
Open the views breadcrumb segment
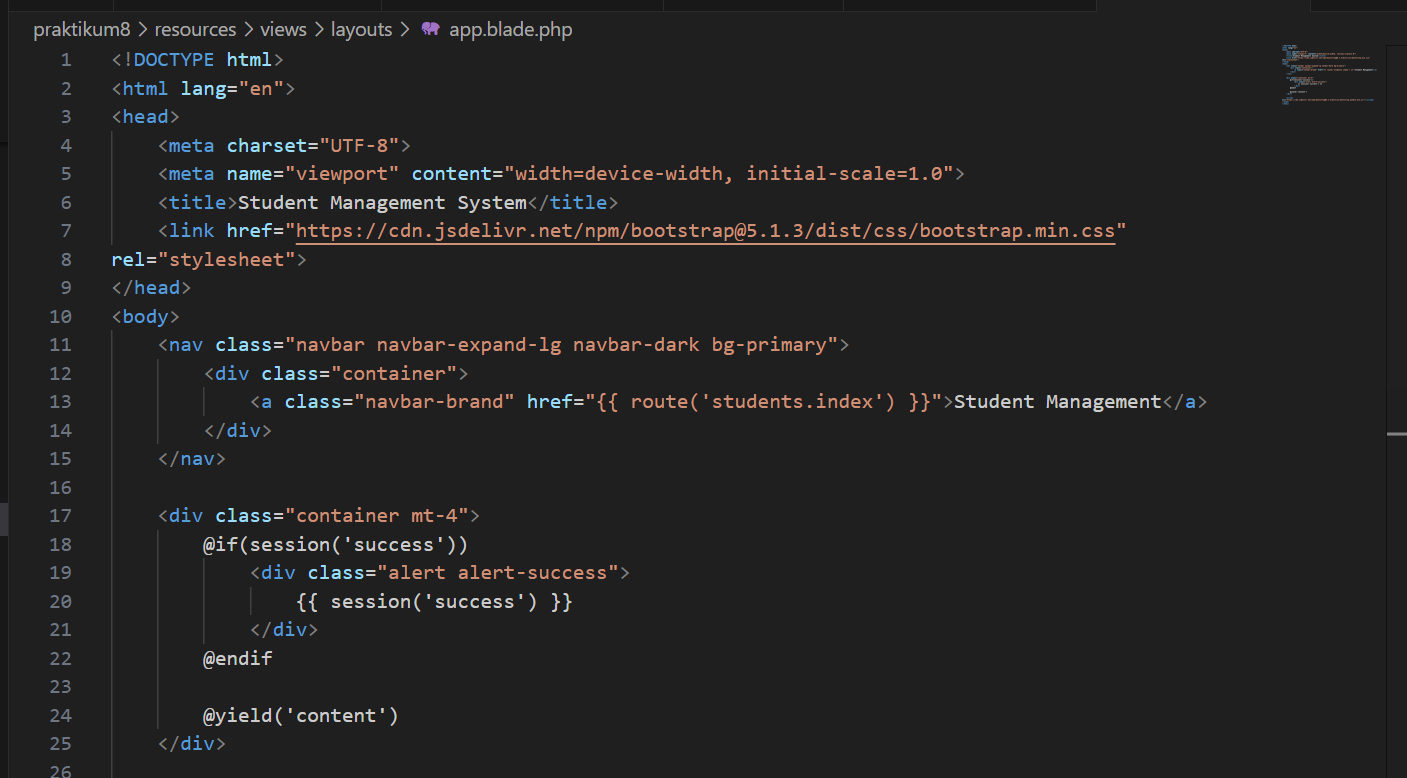[x=283, y=29]
